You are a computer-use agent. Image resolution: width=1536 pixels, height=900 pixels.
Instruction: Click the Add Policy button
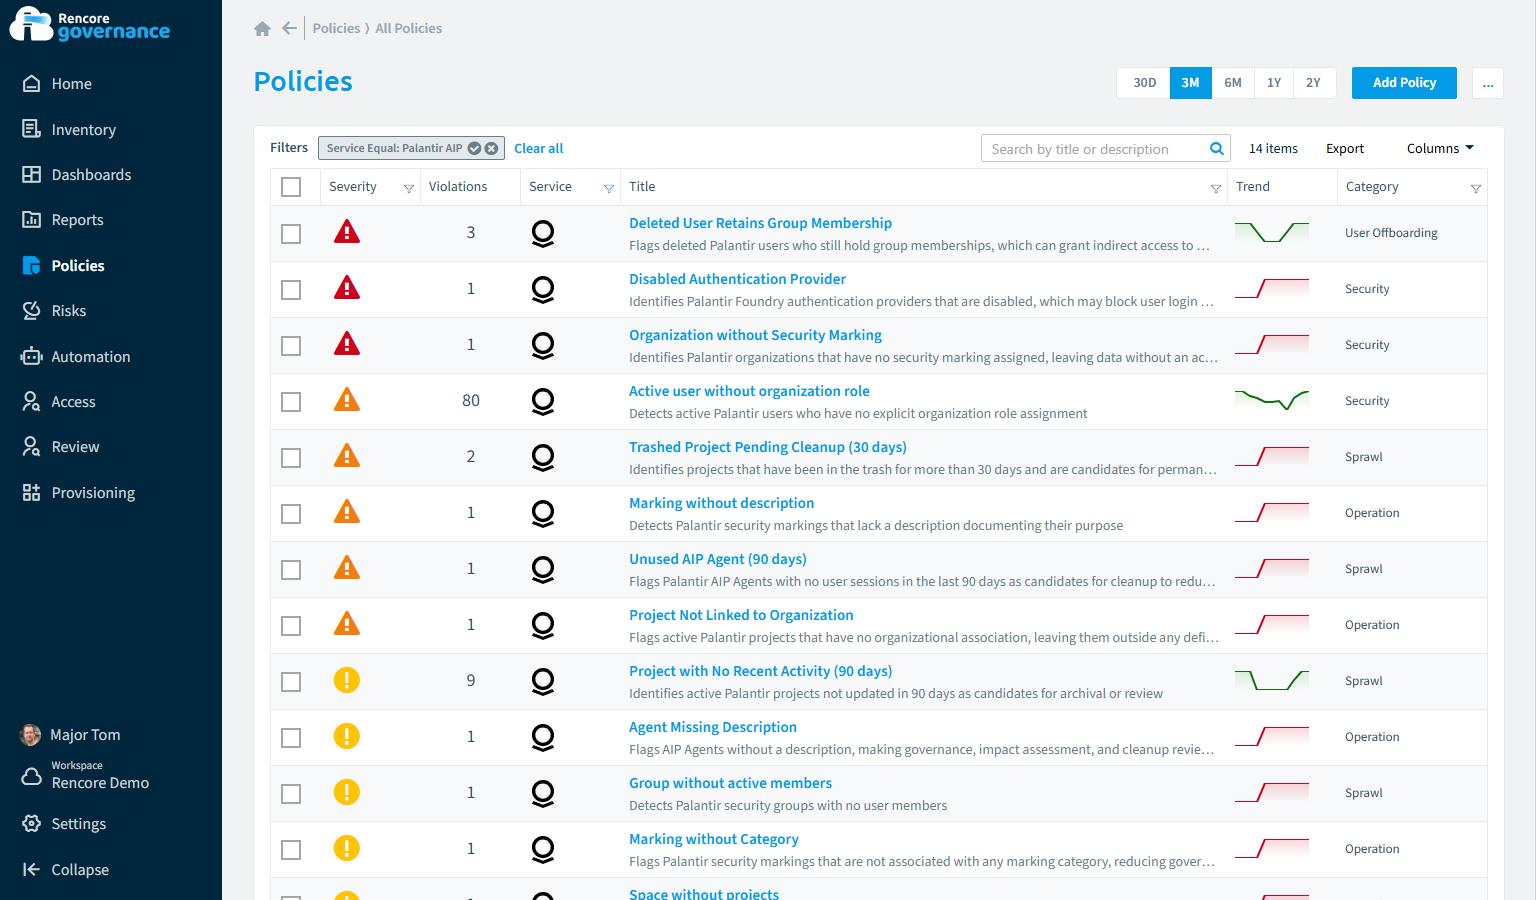1404,83
